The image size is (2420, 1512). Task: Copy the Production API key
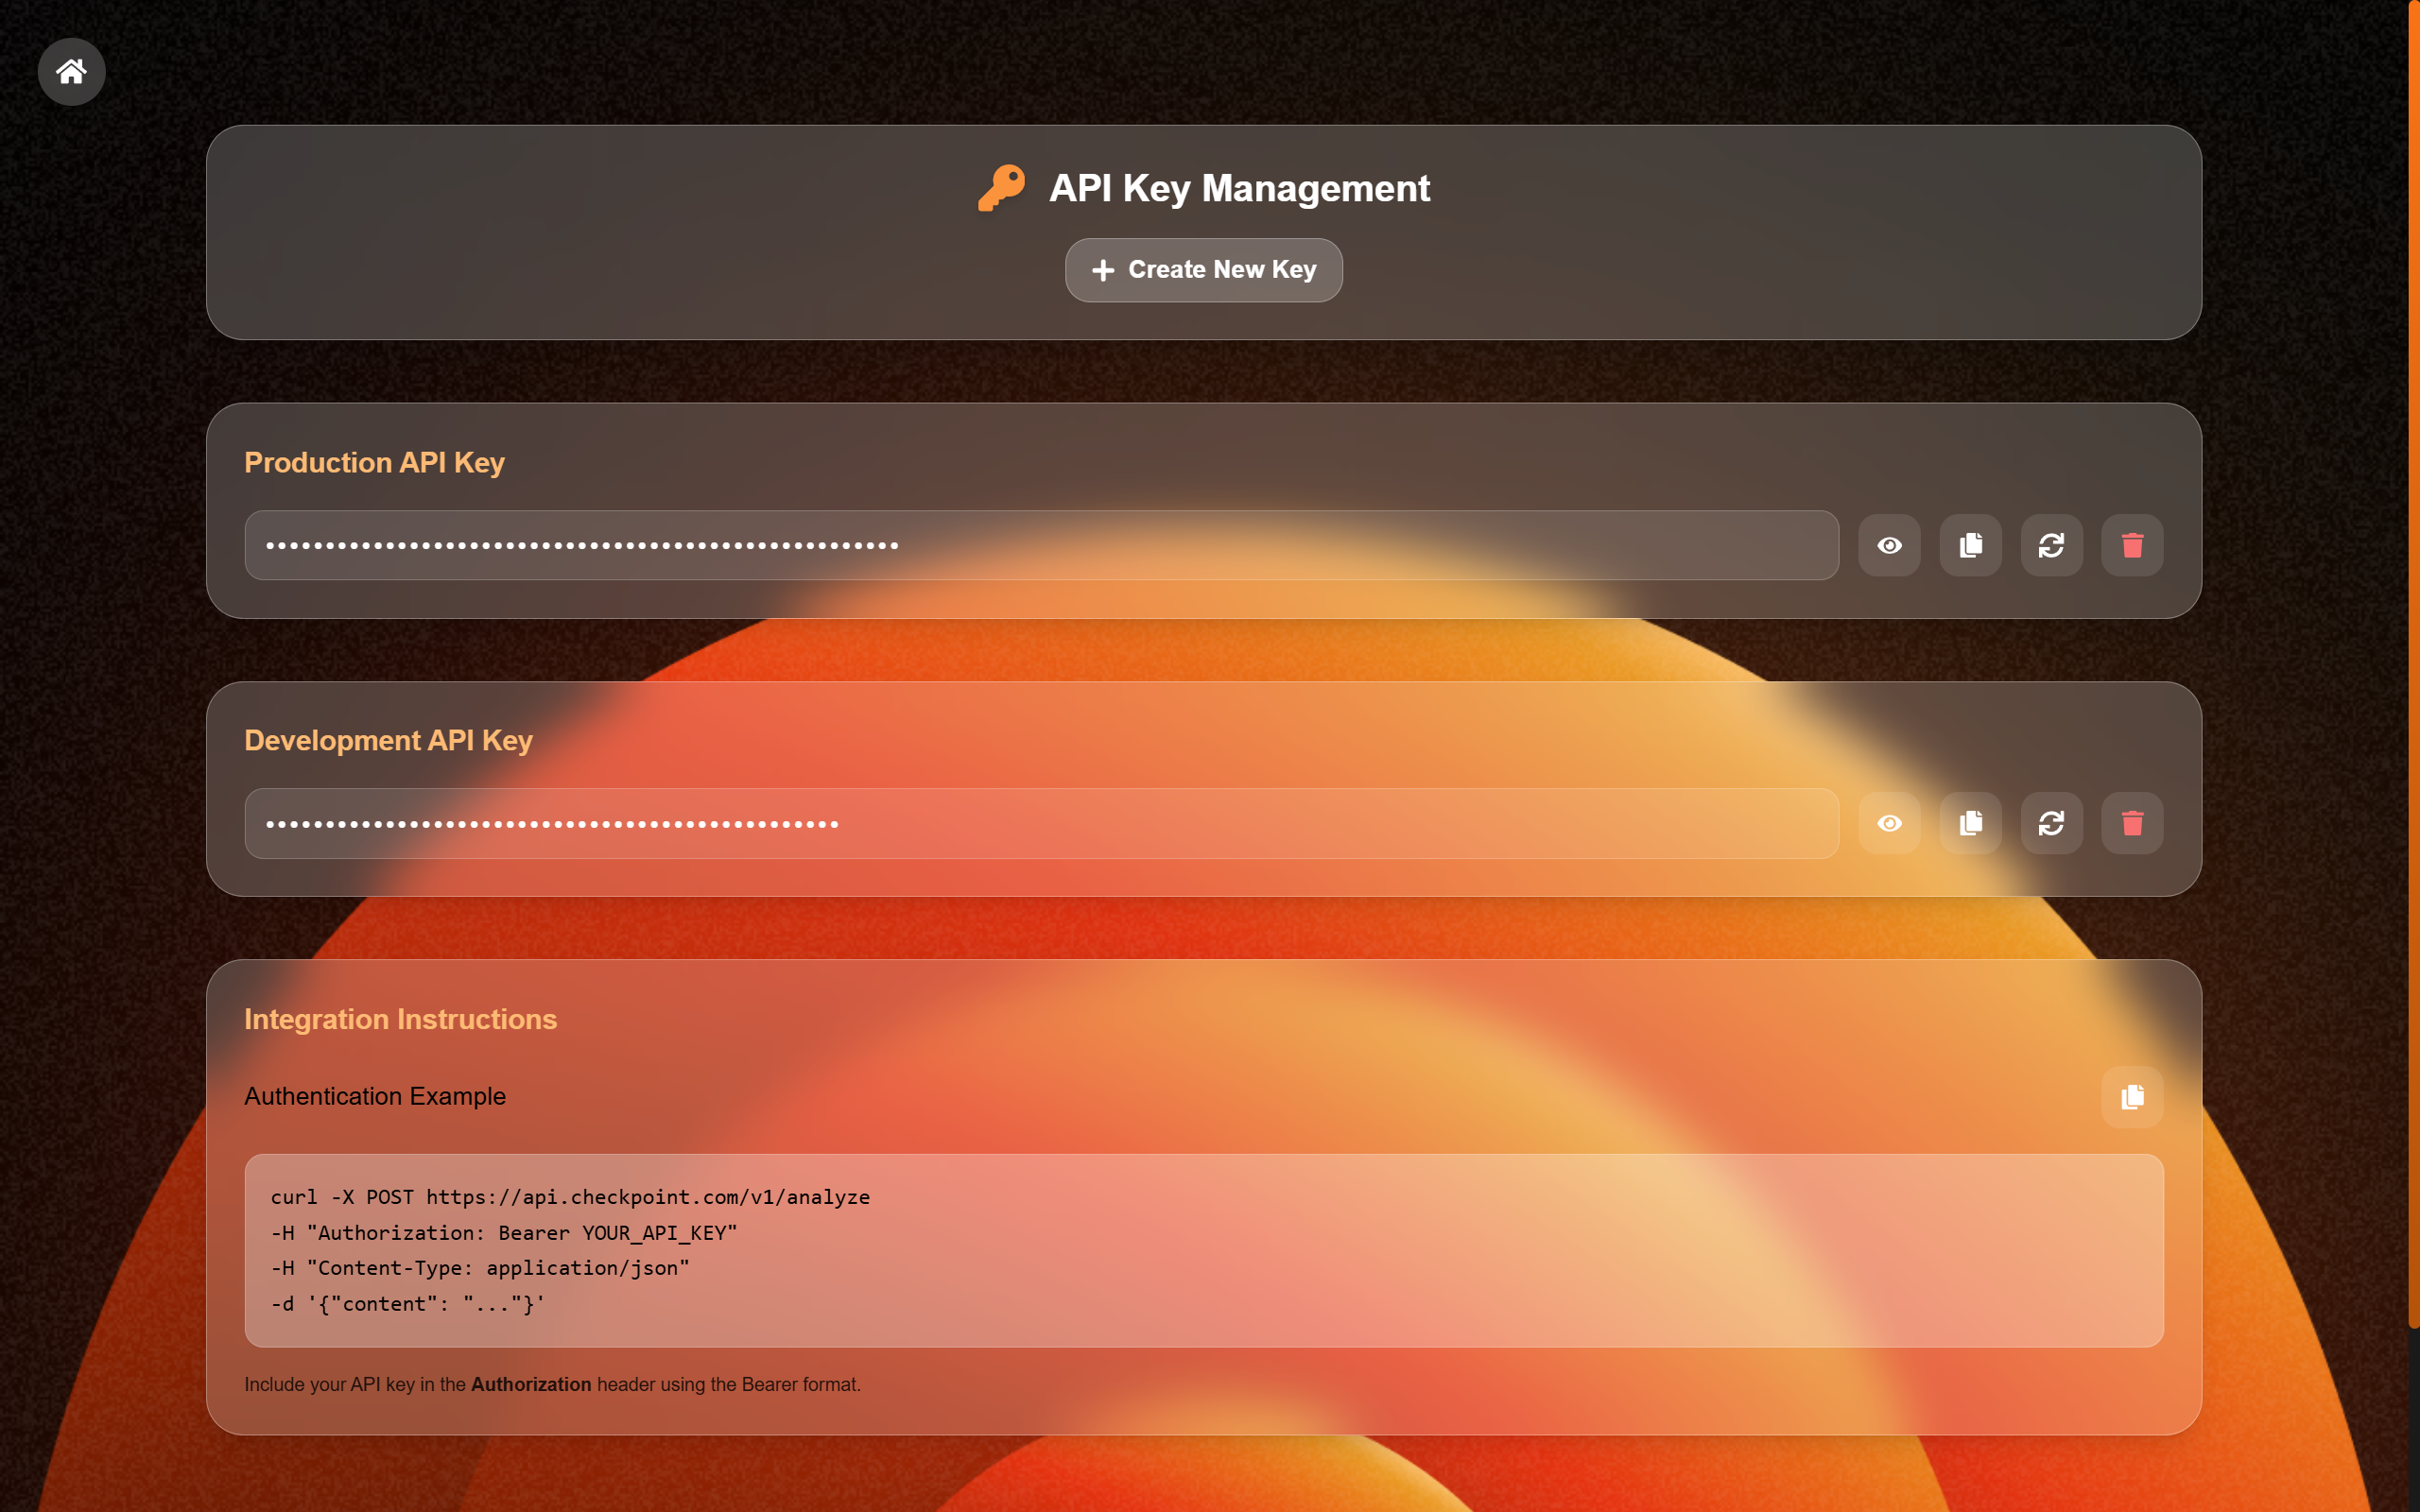(x=1970, y=545)
